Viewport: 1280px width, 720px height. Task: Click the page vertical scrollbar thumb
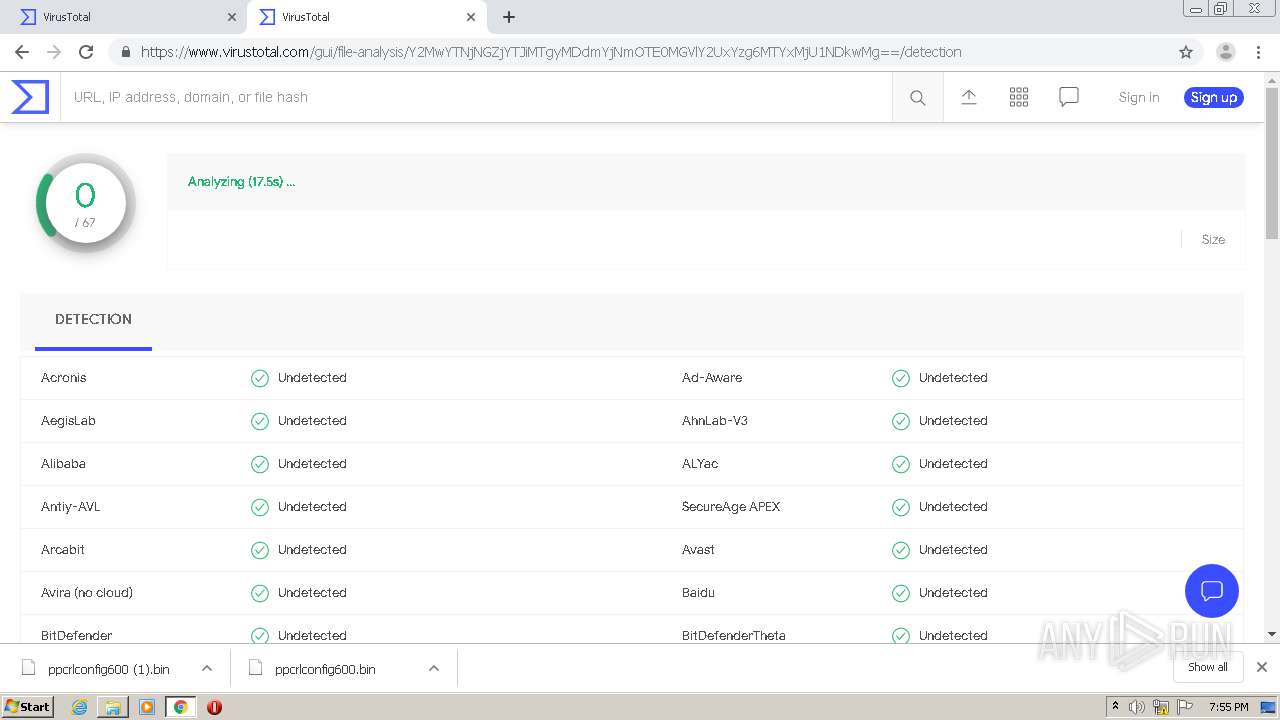tap(1272, 163)
